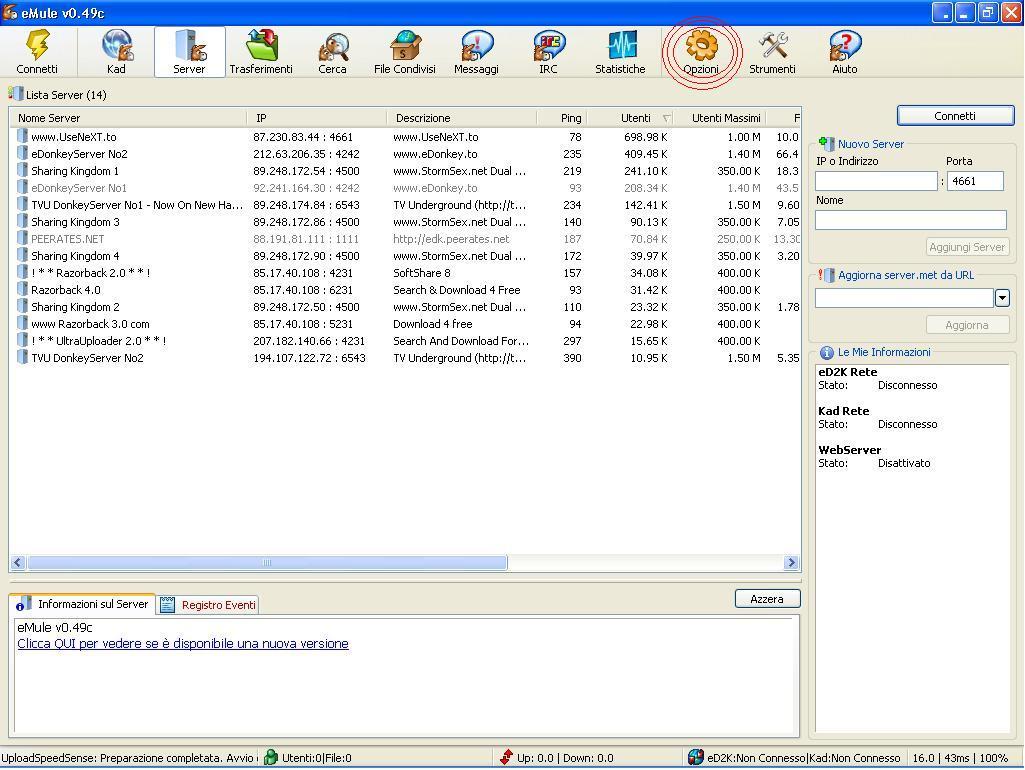
Task: Select the UltraUploader 2.0 server row
Action: point(405,341)
